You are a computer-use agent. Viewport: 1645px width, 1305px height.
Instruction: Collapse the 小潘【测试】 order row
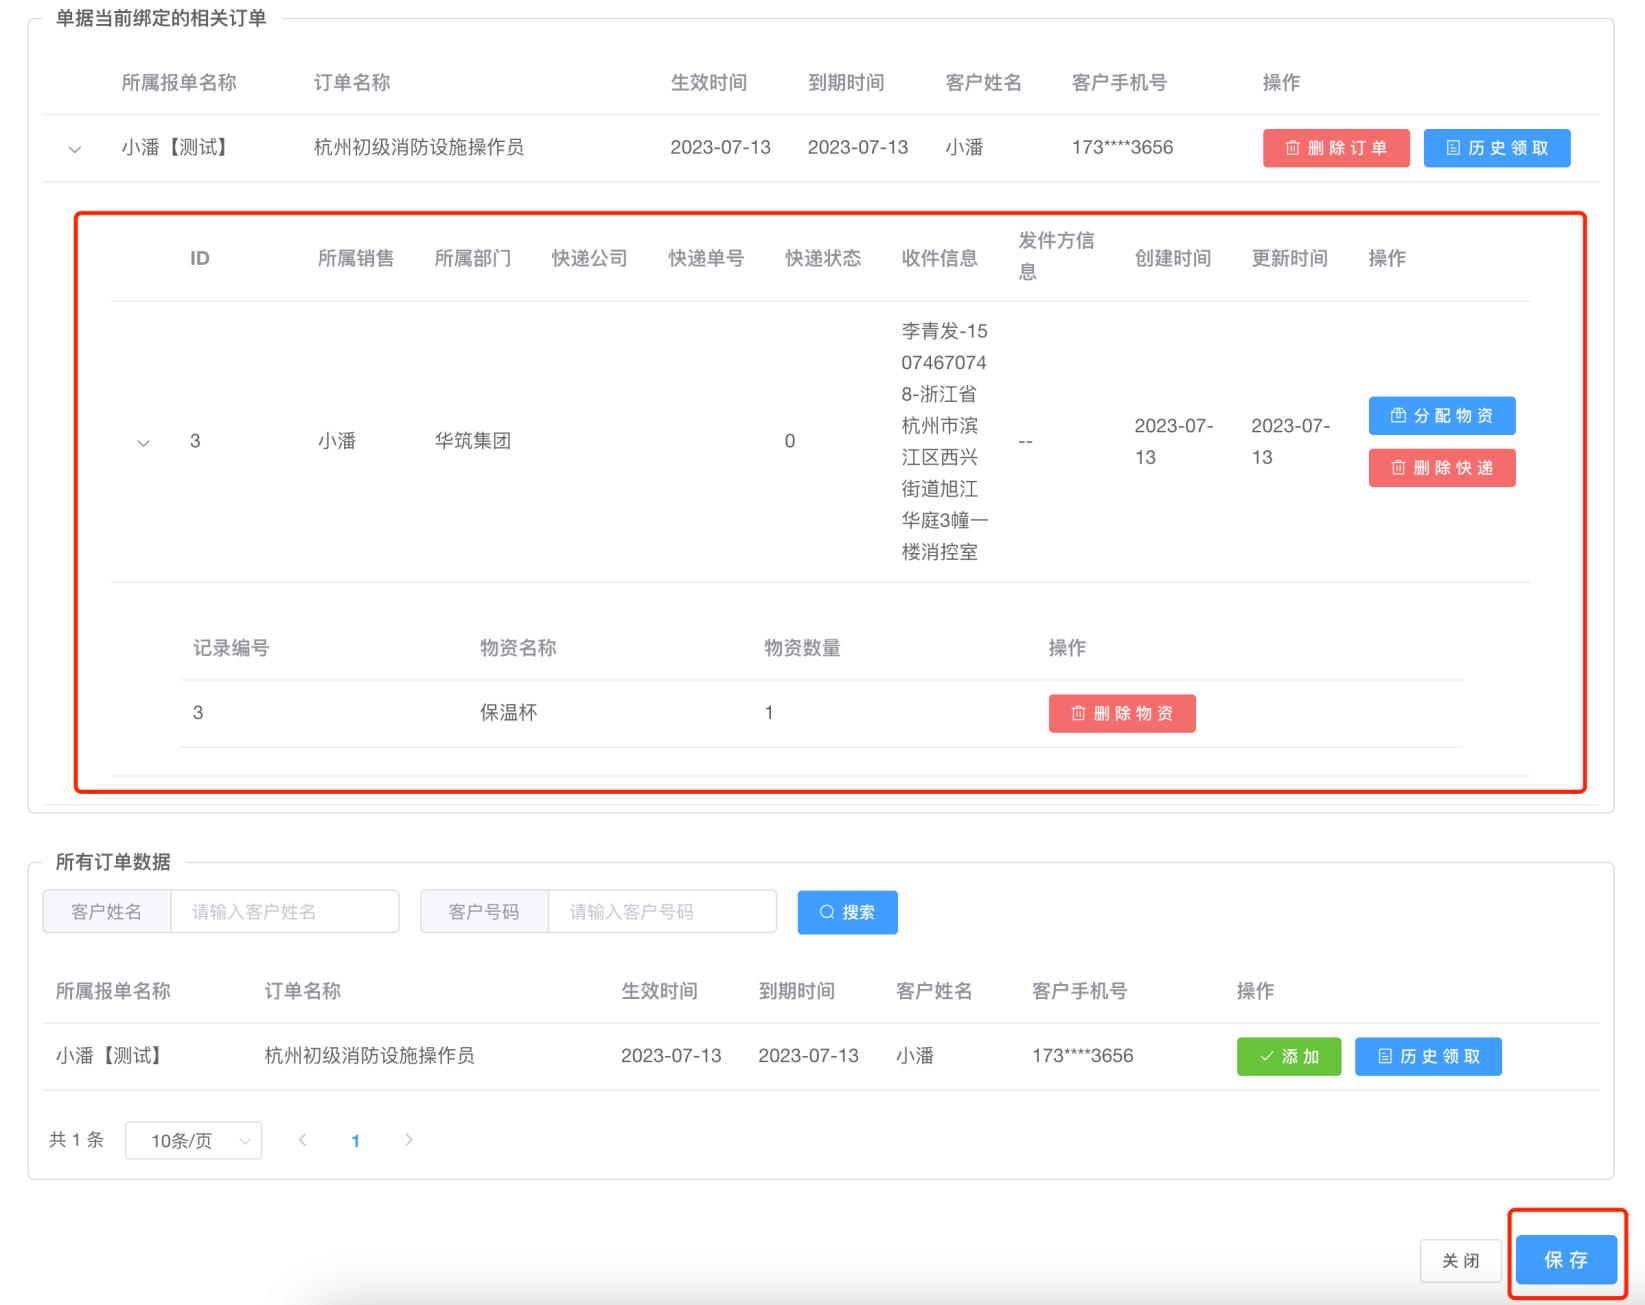coord(75,149)
